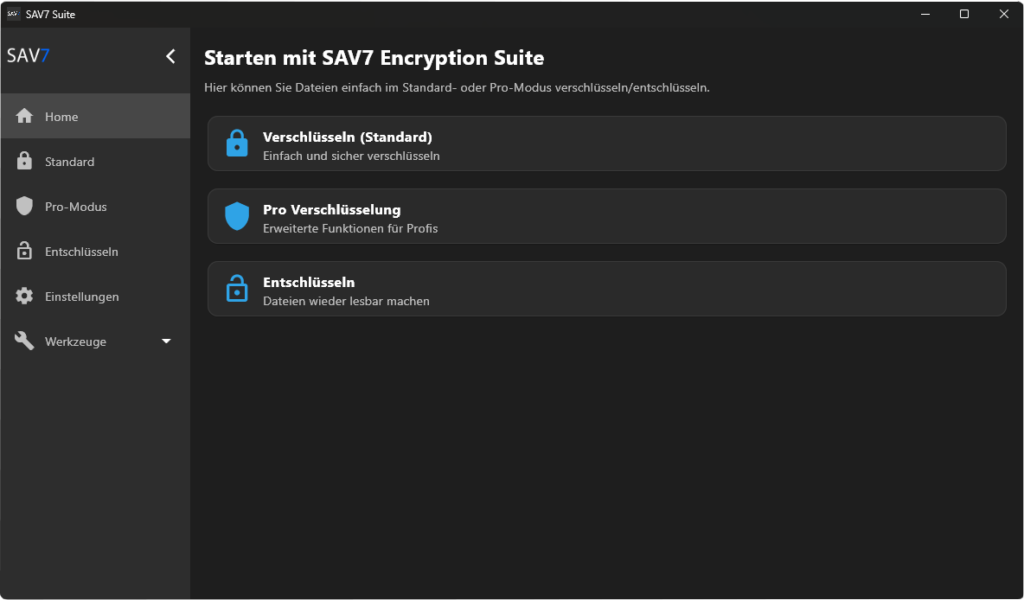This screenshot has width=1024, height=600.
Task: Click the SAV7 icon in the title bar
Action: tap(14, 13)
